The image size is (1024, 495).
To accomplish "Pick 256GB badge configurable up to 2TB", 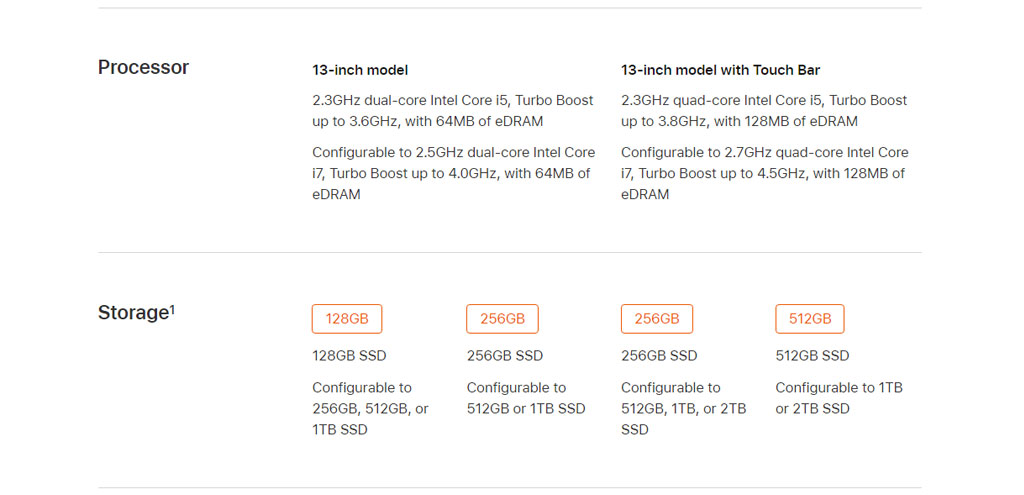I will pos(657,319).
